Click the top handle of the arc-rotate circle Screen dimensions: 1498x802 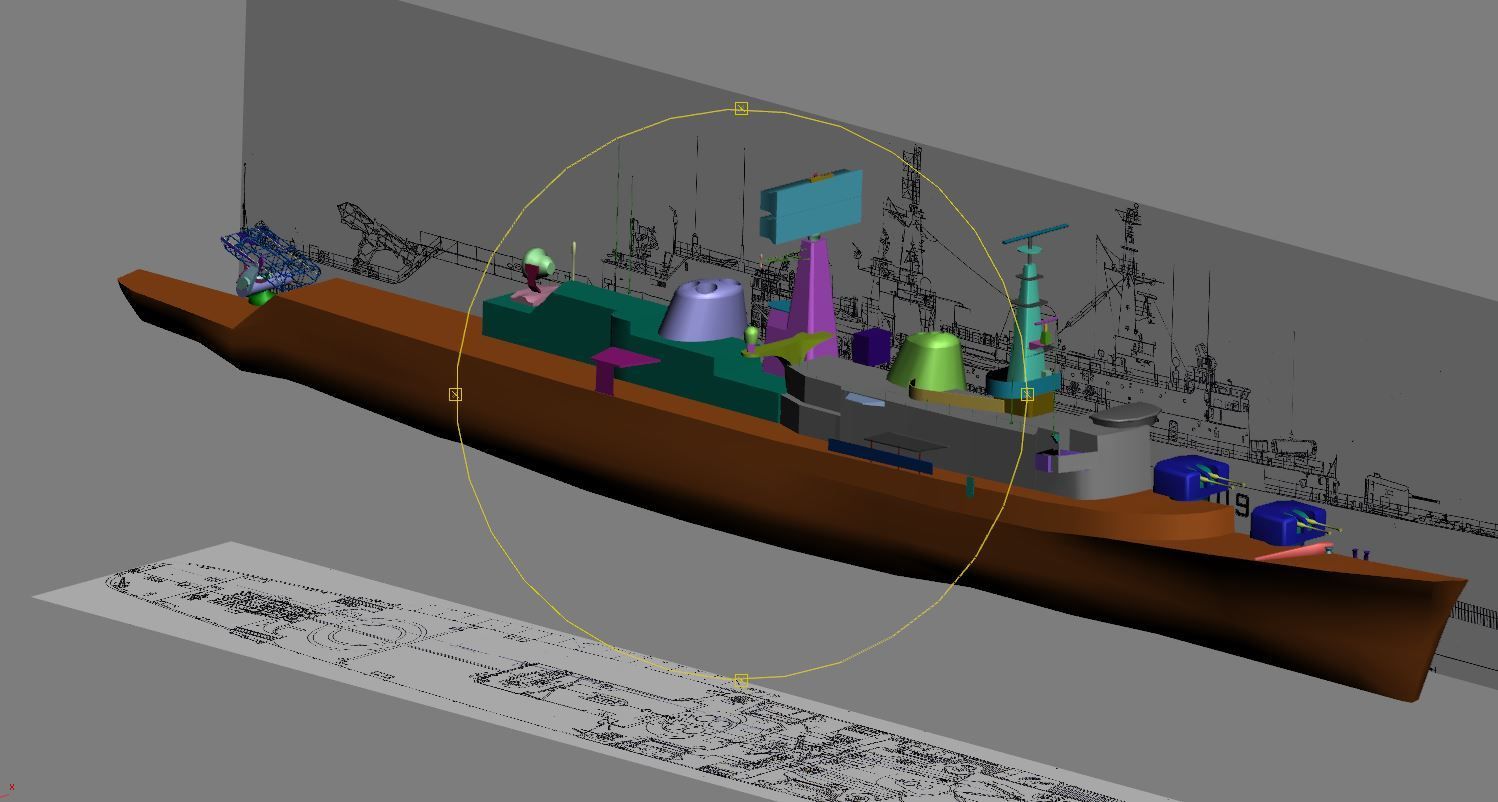pos(741,108)
